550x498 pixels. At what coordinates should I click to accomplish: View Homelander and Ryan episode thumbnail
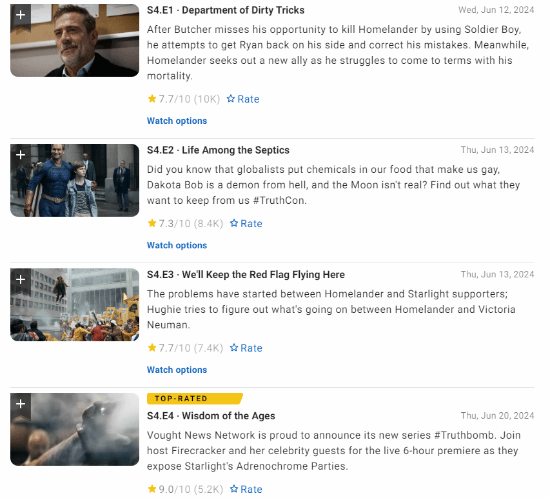pyautogui.click(x=74, y=181)
